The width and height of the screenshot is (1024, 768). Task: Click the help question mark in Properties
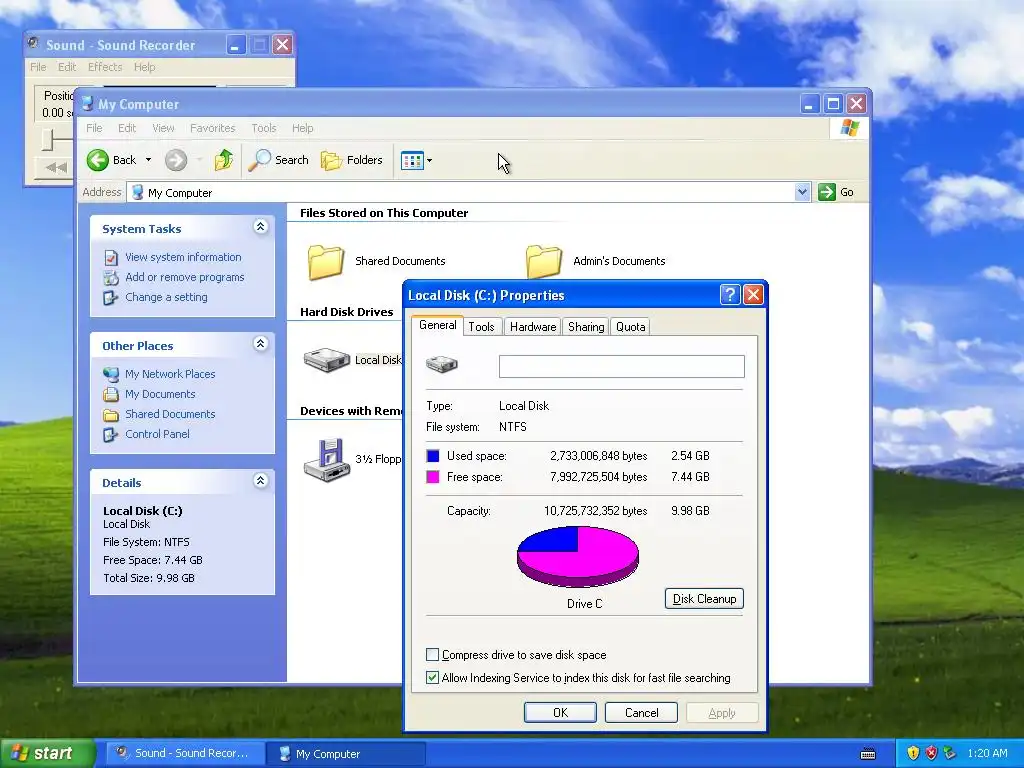(729, 295)
